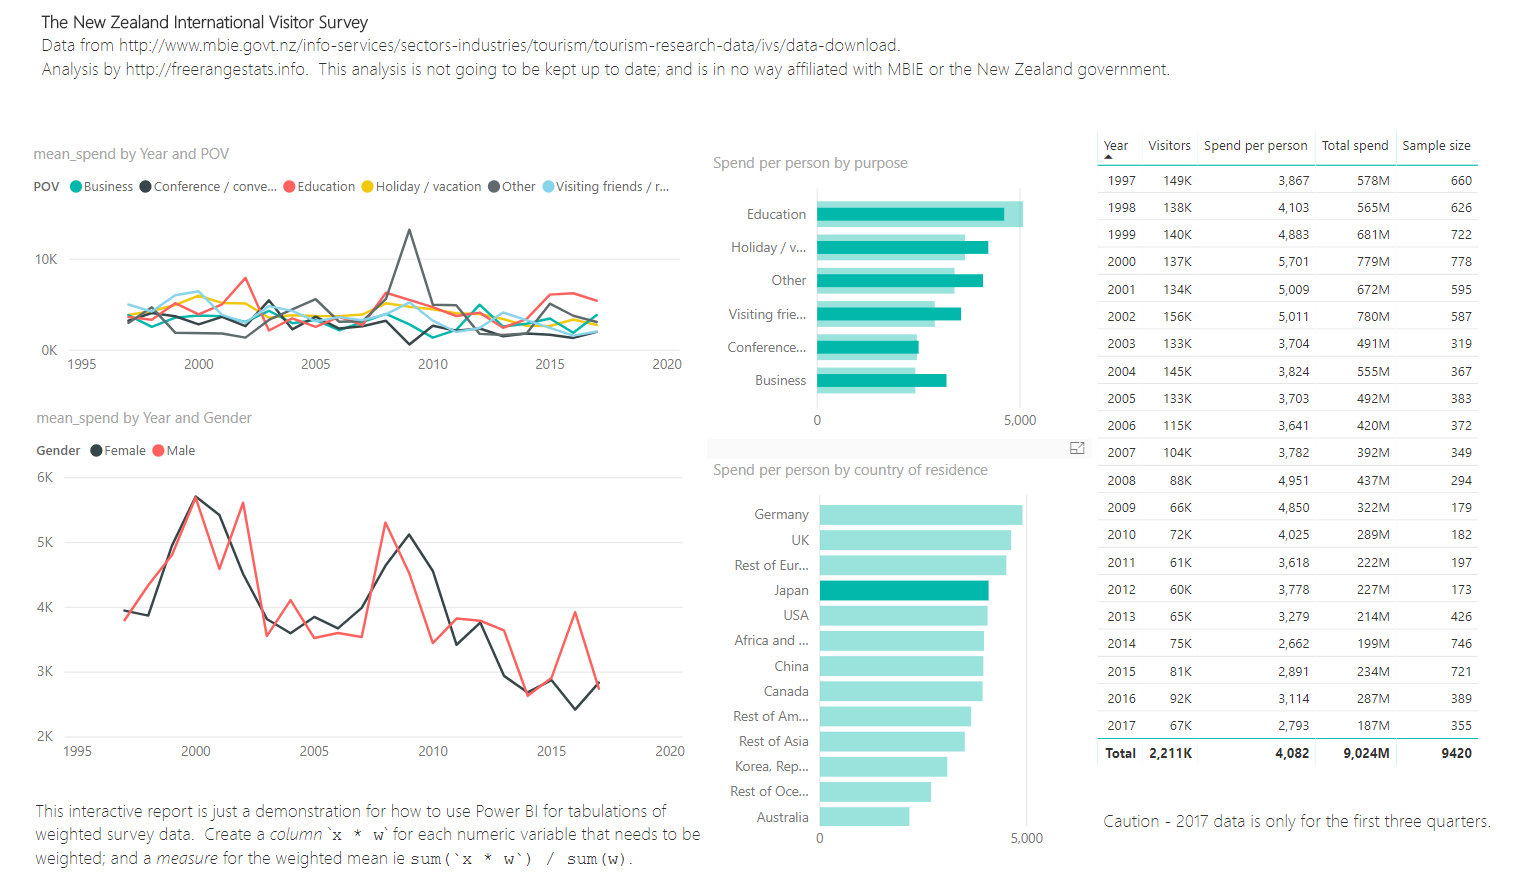This screenshot has width=1531, height=882.
Task: Select the Education color dot in the POV legend
Action: coord(291,186)
